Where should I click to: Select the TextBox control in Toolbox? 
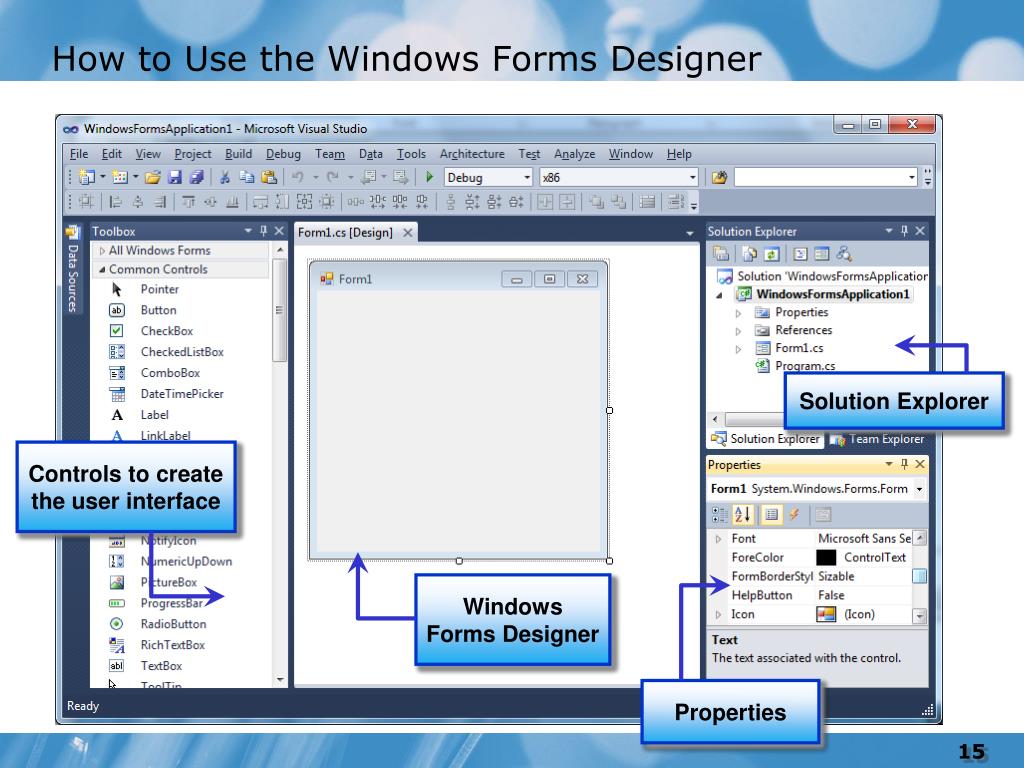pos(161,665)
